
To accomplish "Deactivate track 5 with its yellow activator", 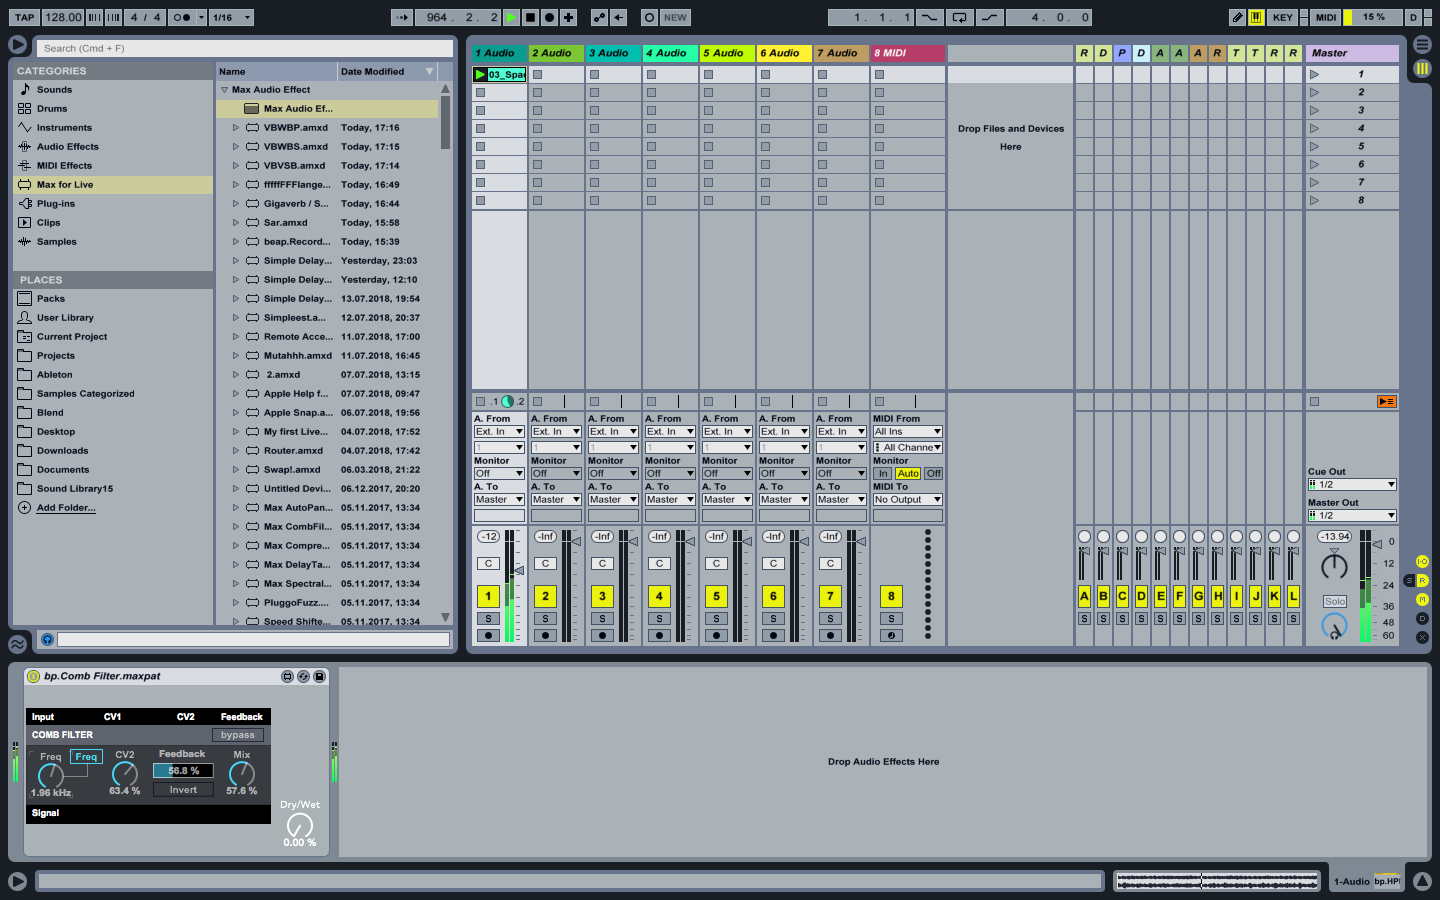I will tap(716, 596).
